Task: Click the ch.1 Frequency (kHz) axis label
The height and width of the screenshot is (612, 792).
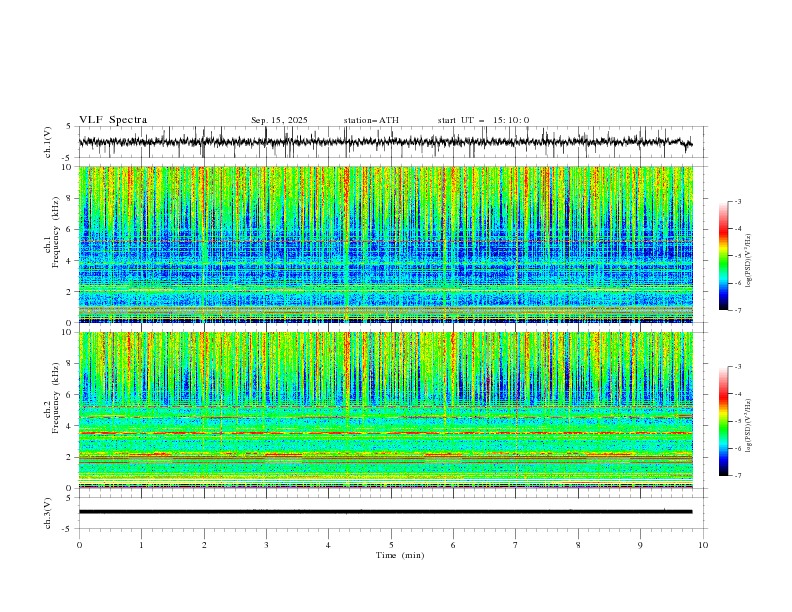Action: pyautogui.click(x=52, y=230)
